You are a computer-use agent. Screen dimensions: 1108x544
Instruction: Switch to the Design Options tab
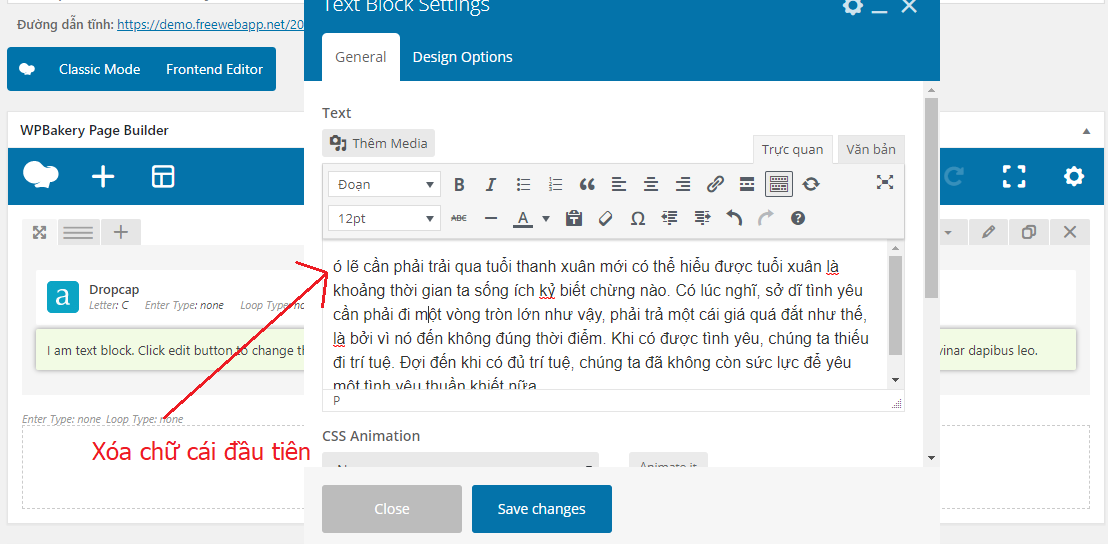(x=462, y=57)
